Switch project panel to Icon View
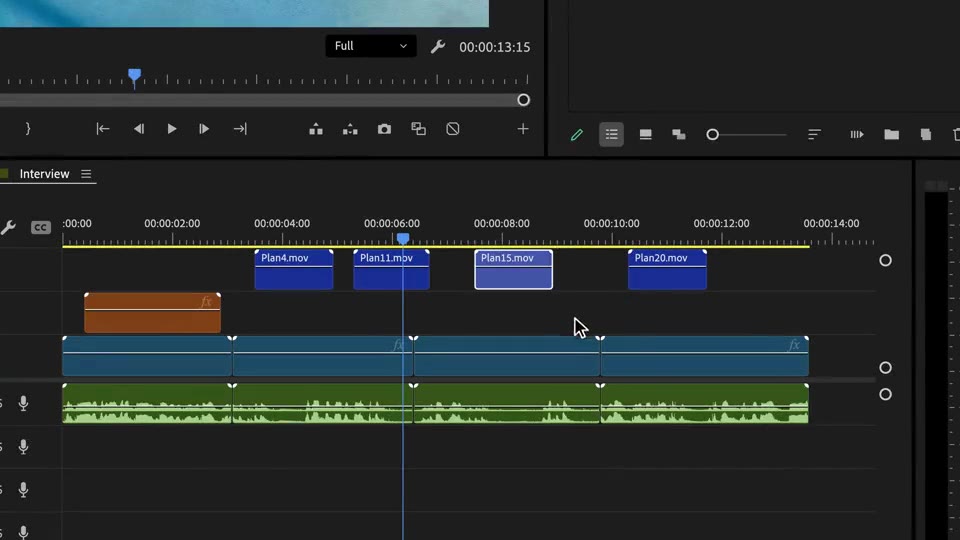 click(645, 135)
